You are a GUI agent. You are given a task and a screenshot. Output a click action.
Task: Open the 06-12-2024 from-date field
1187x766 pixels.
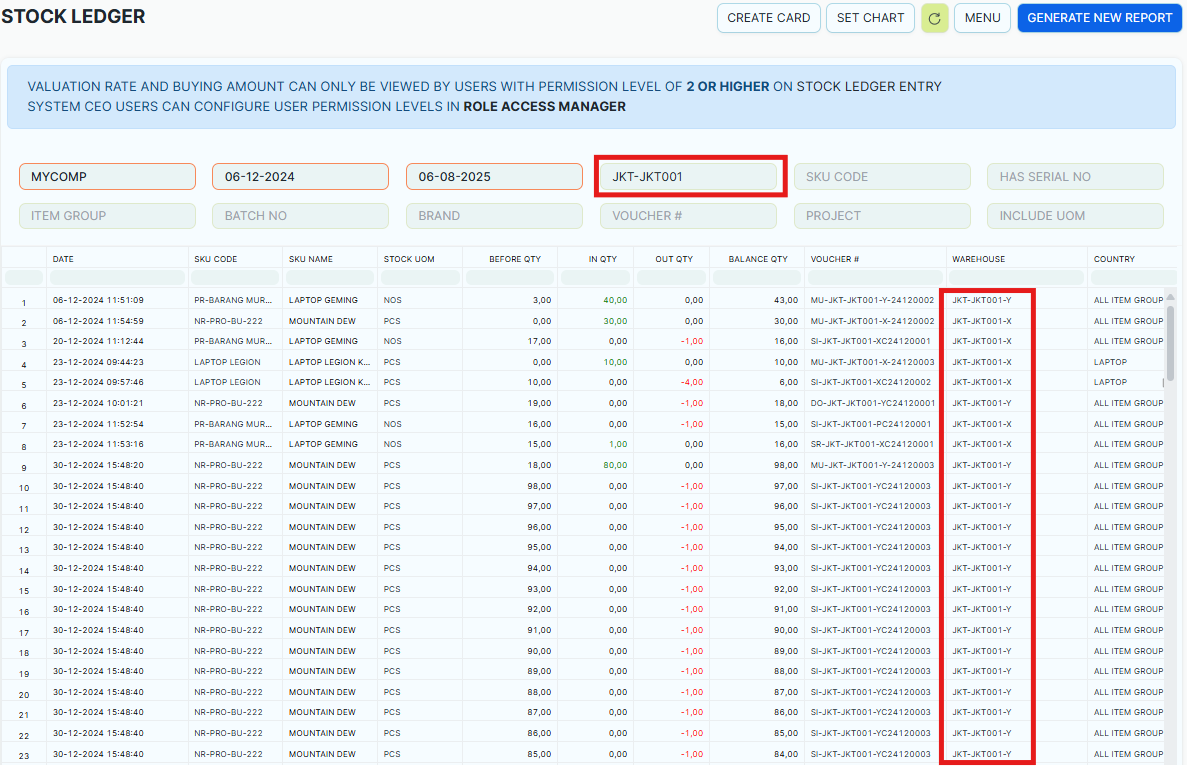301,176
